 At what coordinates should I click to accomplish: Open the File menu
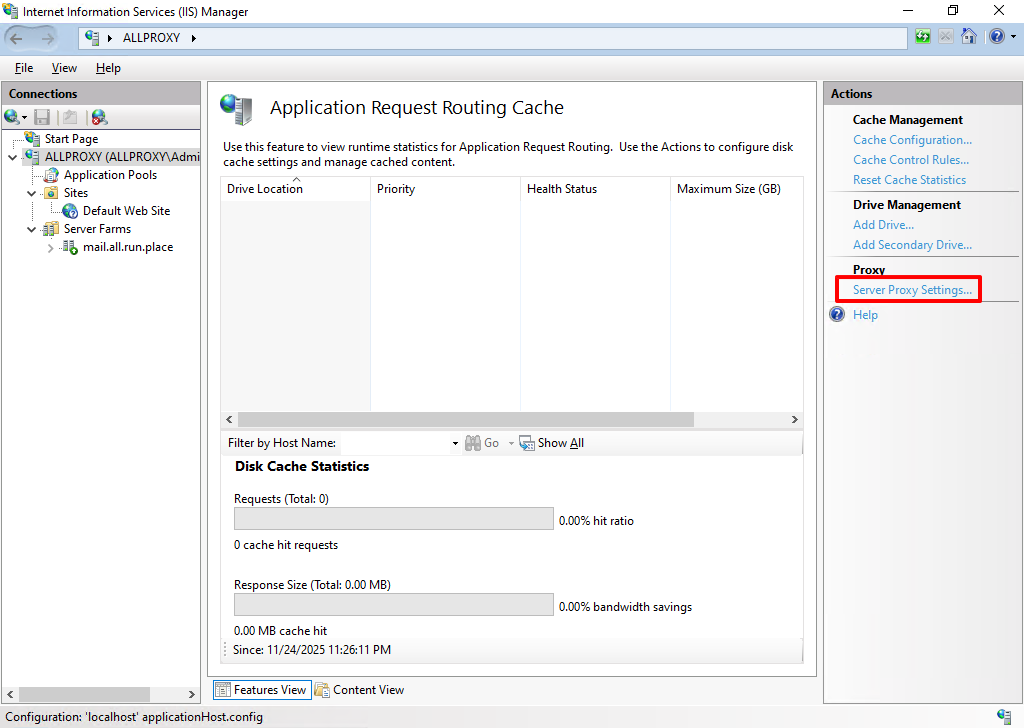tap(24, 68)
